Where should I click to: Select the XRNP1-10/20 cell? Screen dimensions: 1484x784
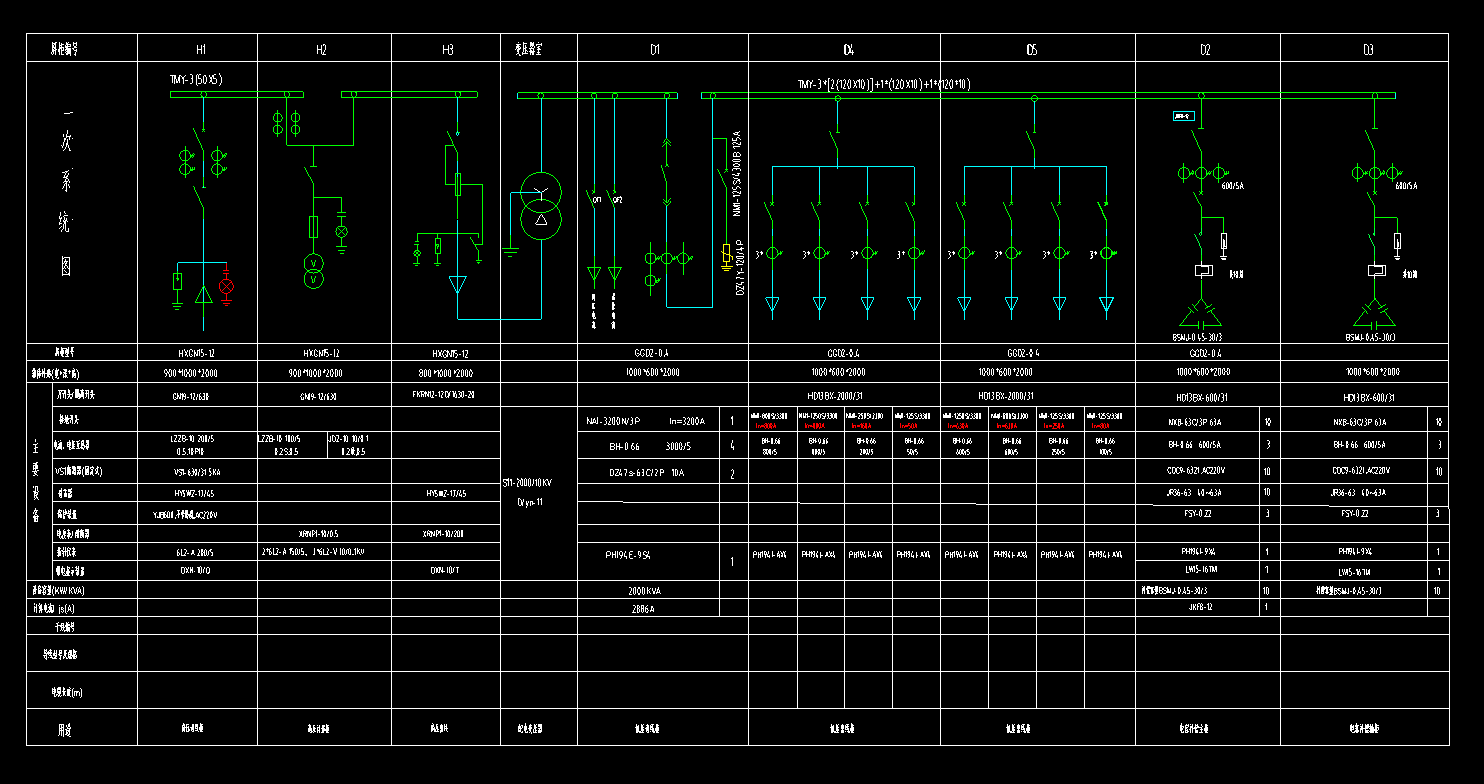click(x=444, y=533)
